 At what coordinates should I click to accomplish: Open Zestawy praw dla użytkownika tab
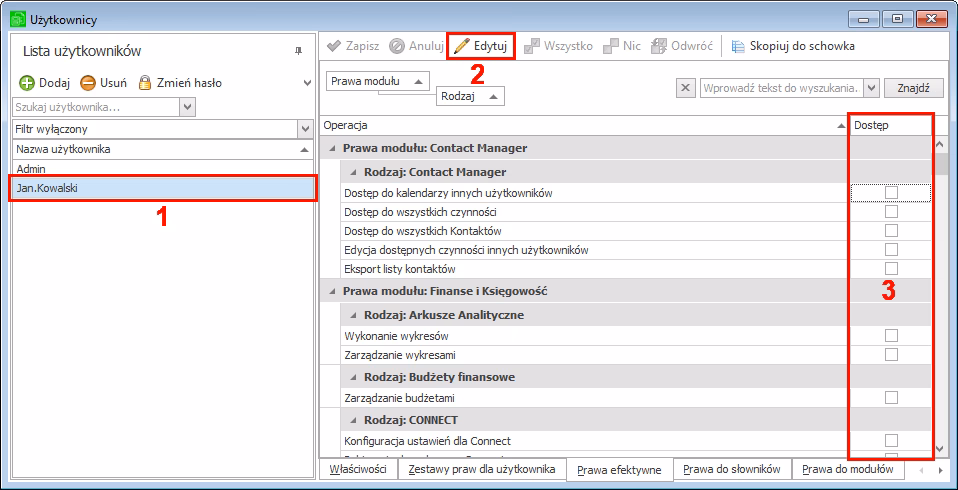481,469
